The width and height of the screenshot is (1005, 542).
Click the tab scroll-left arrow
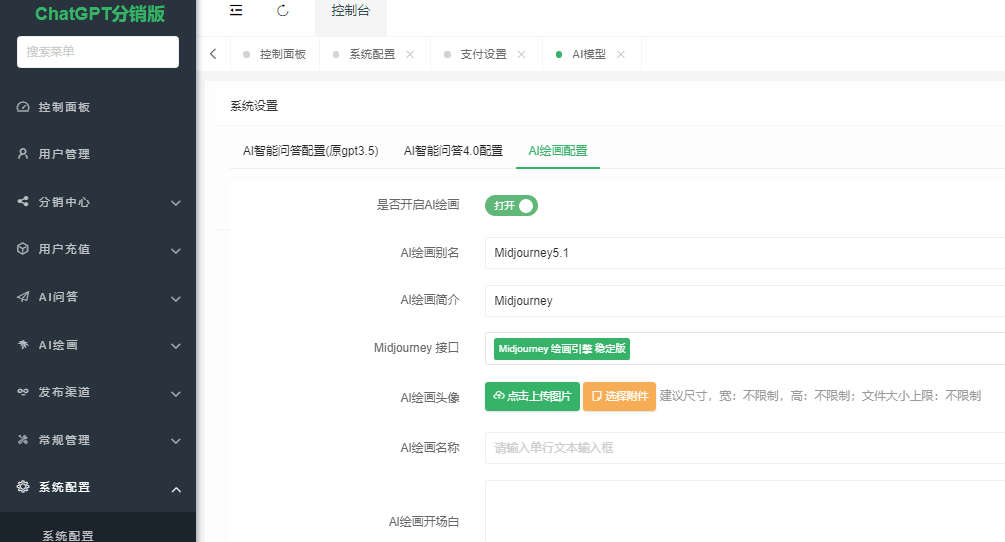[x=213, y=54]
